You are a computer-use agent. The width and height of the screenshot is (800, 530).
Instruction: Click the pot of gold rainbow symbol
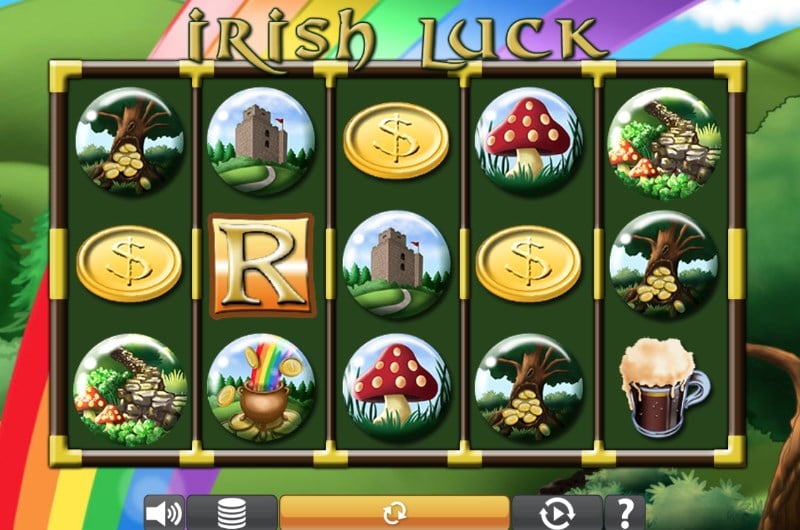[x=262, y=388]
